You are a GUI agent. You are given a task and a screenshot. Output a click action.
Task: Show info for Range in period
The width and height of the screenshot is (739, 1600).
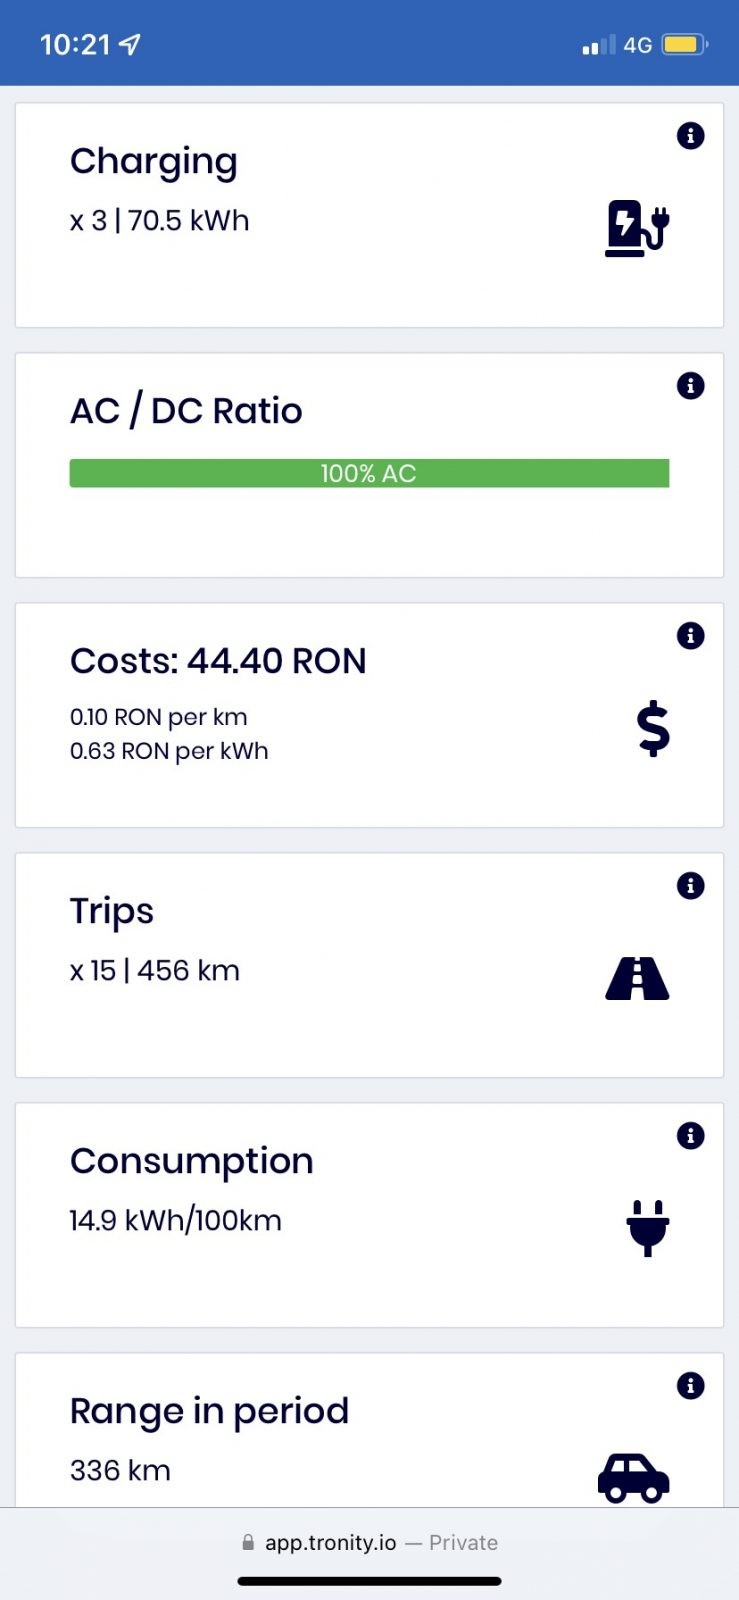point(690,1386)
